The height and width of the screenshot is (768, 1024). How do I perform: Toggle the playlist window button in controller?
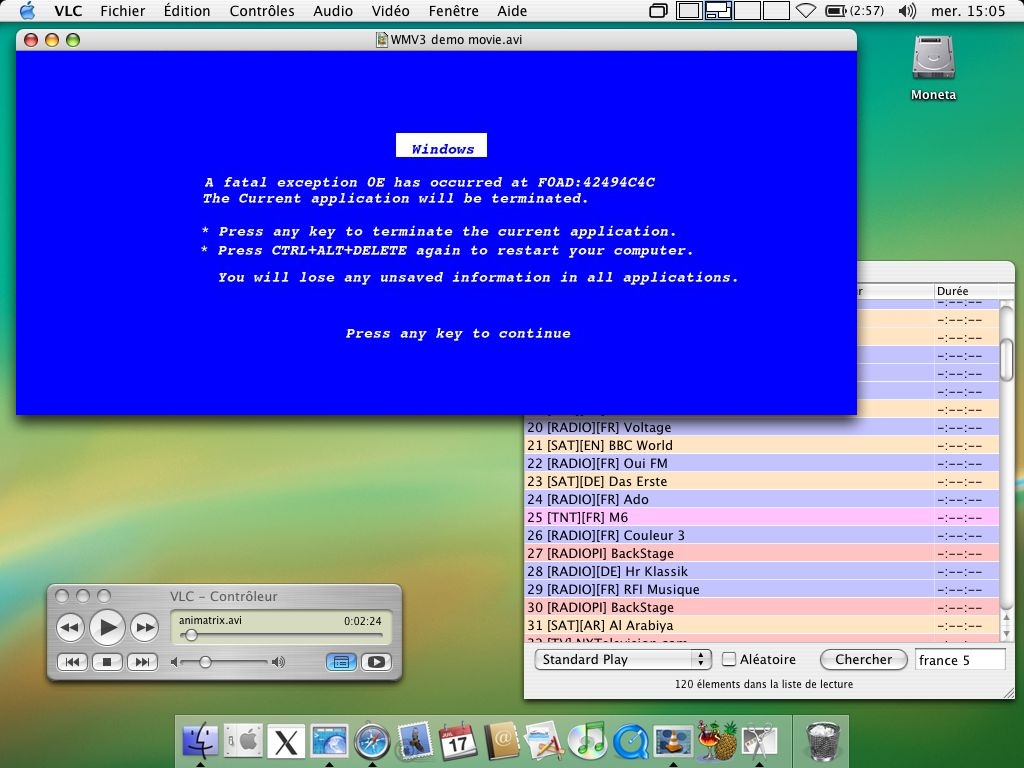point(341,662)
